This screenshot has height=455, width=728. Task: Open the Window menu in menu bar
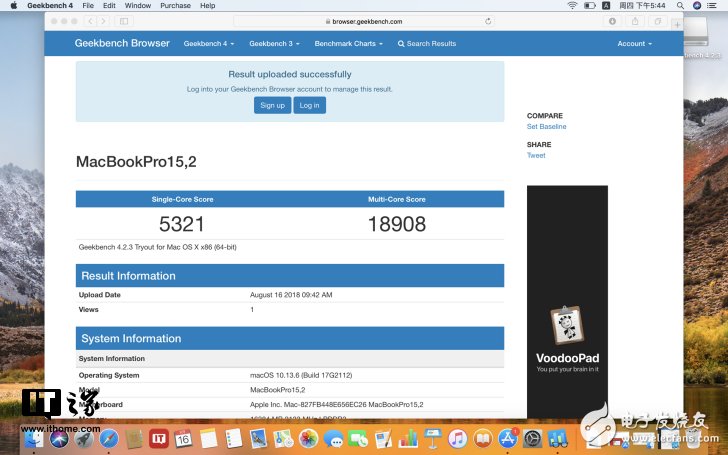click(x=138, y=6)
